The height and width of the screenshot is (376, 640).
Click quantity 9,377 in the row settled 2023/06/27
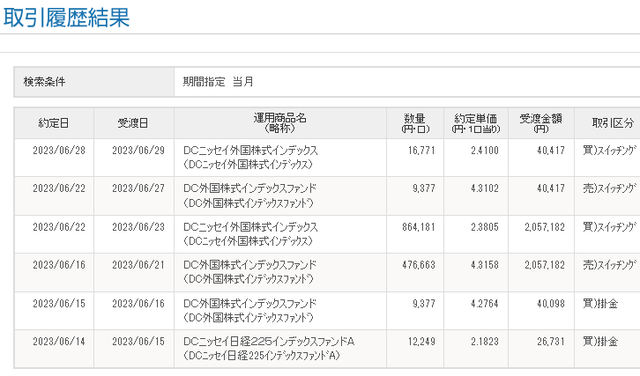pyautogui.click(x=424, y=188)
